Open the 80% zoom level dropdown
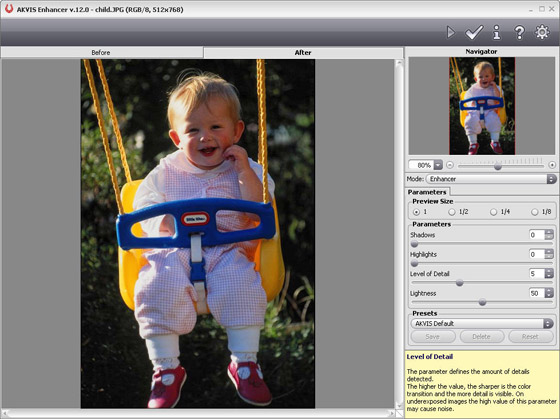The width and height of the screenshot is (560, 419). point(438,165)
